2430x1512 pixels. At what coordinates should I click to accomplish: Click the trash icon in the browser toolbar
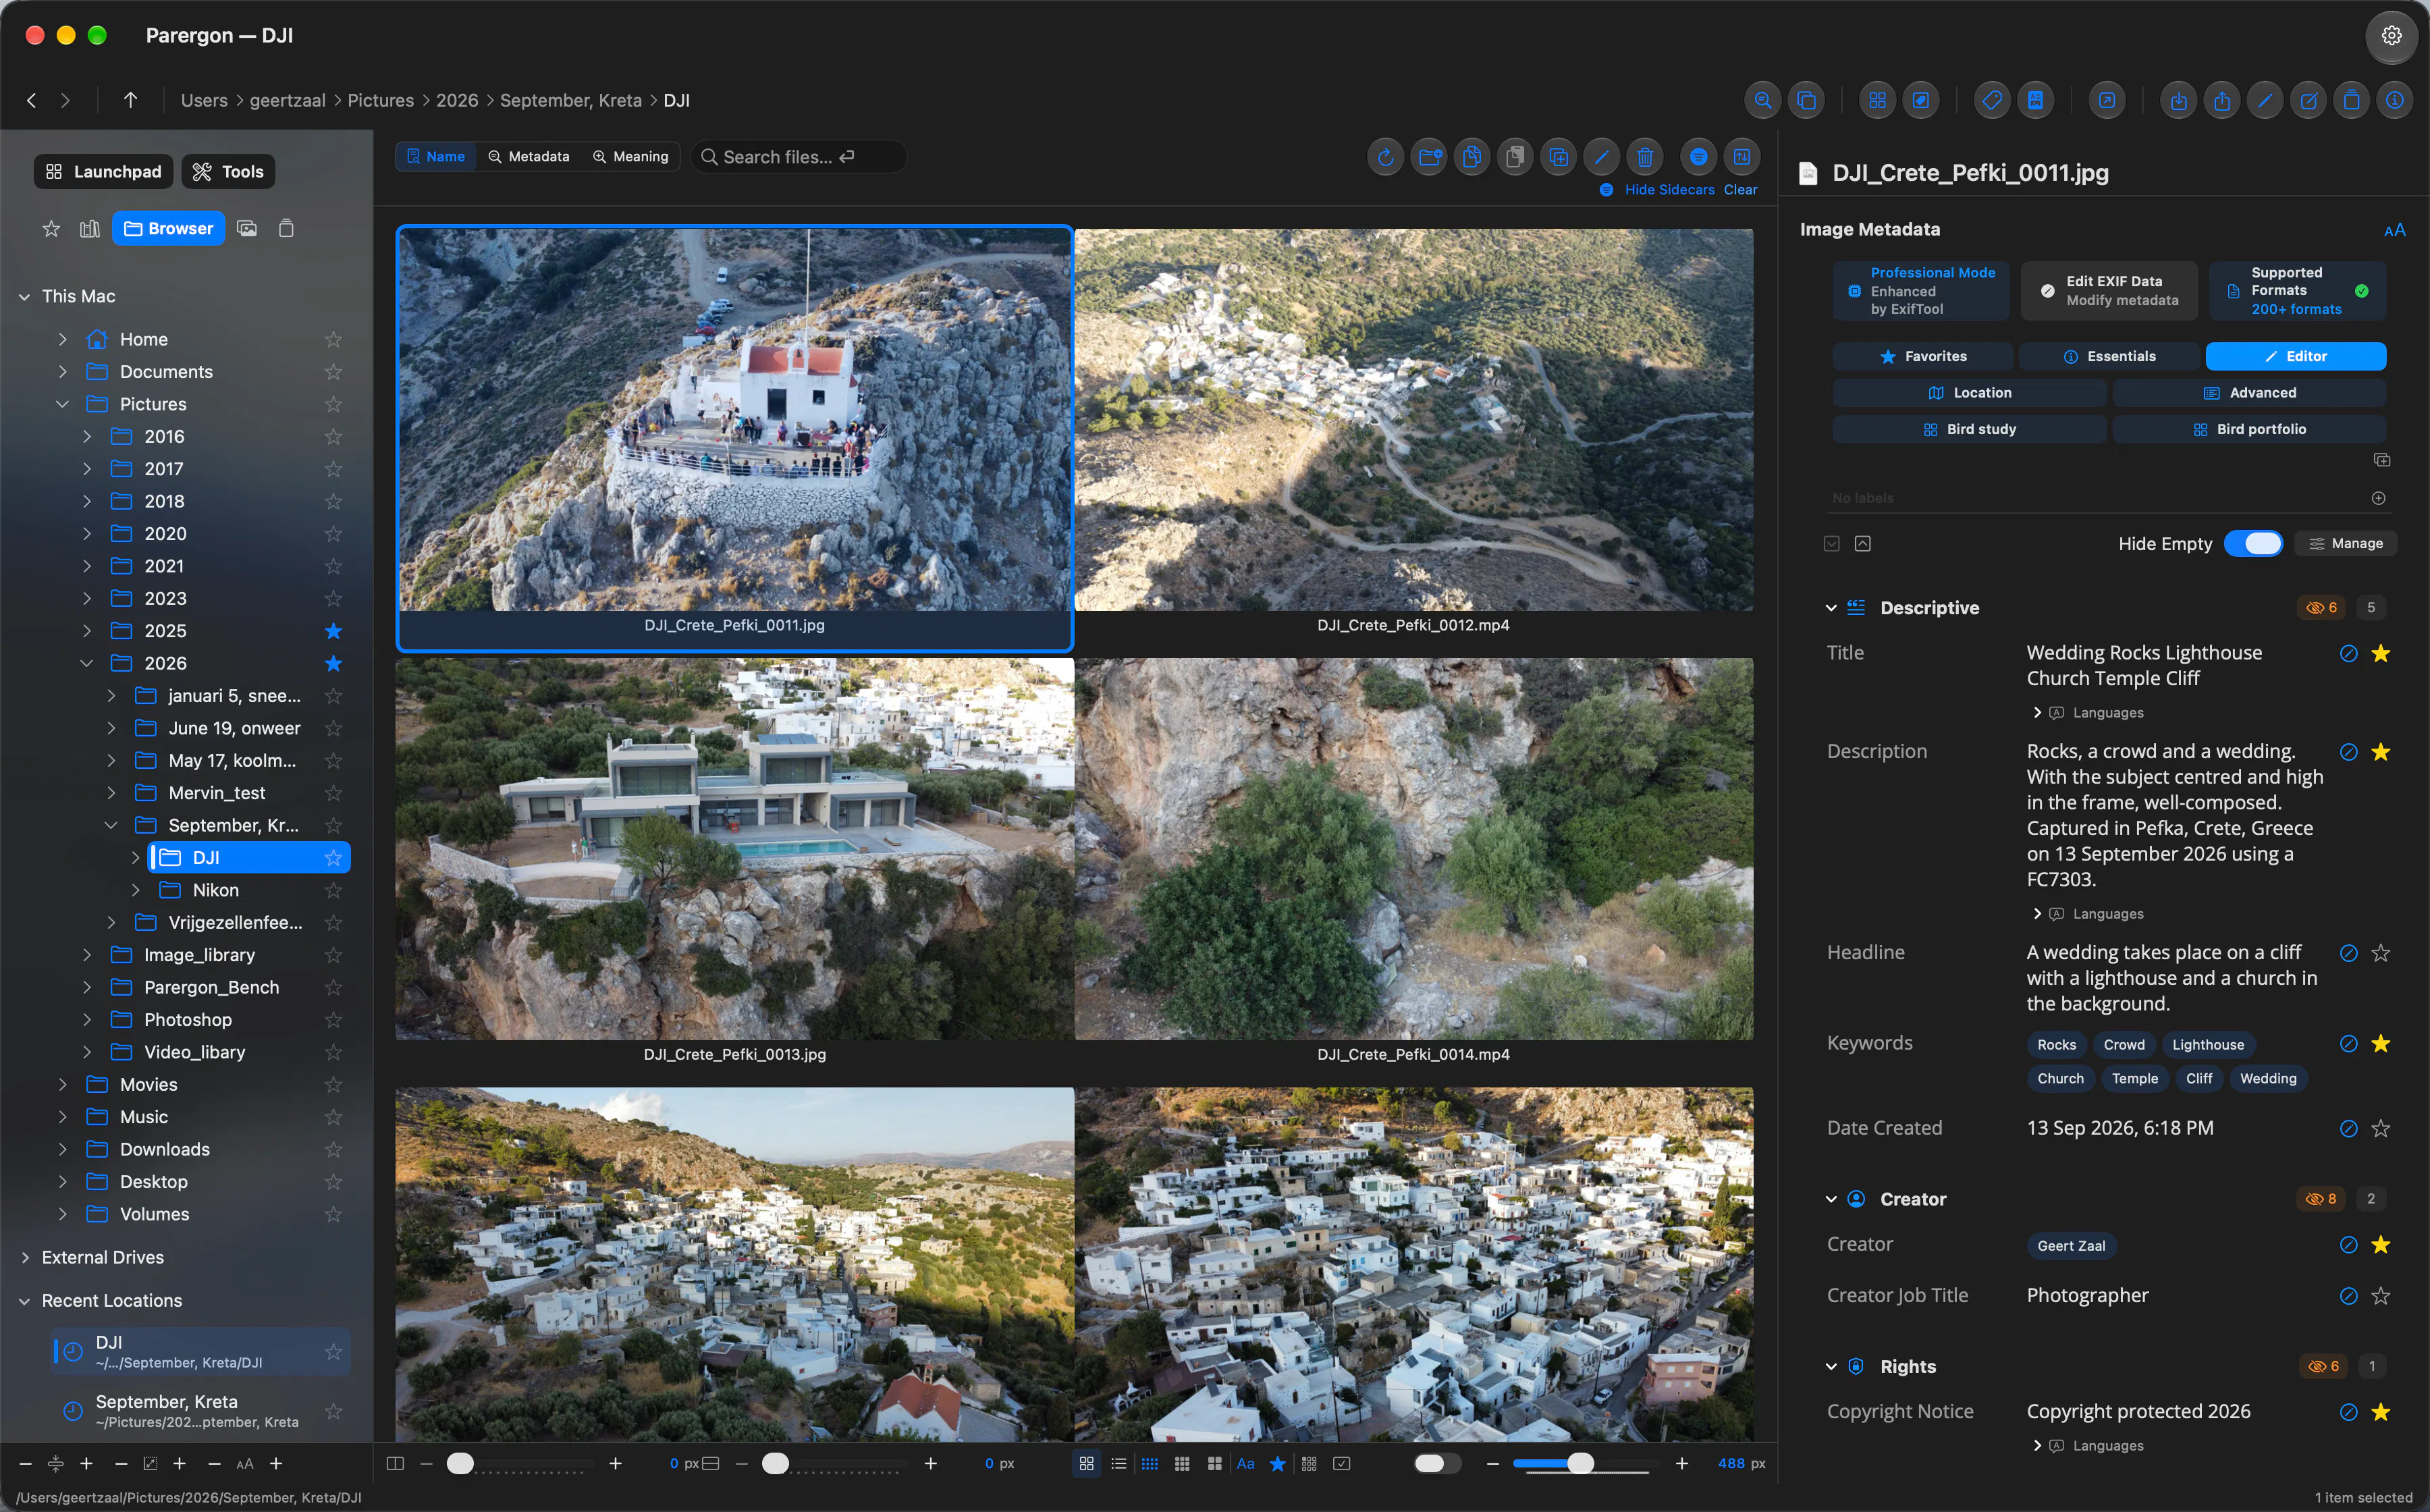pyautogui.click(x=1645, y=157)
